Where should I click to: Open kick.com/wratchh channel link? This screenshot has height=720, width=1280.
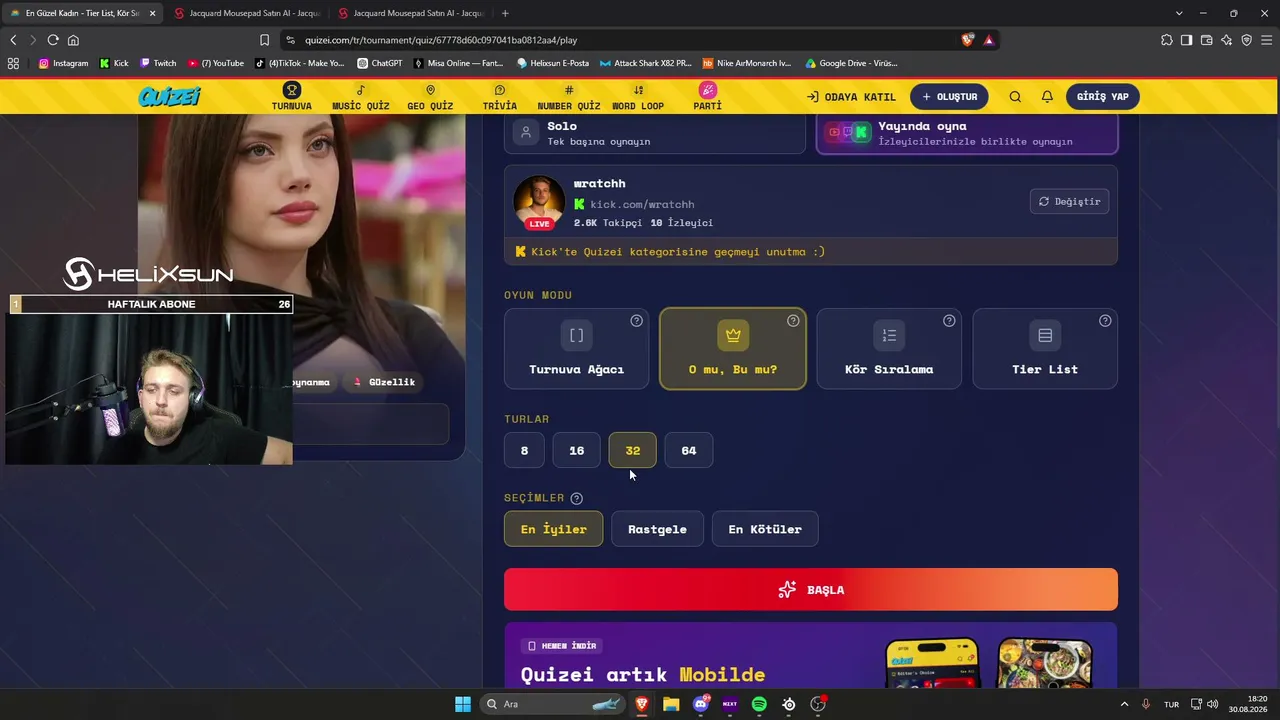tap(642, 204)
